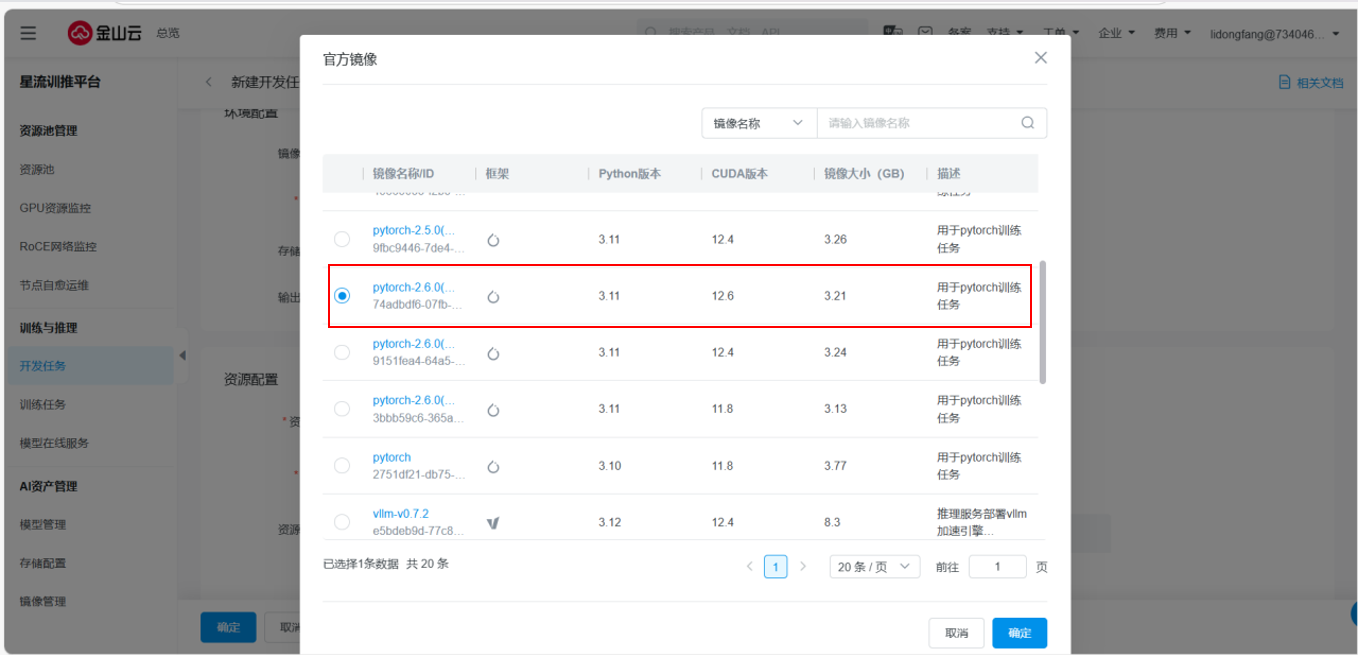Image resolution: width=1358 pixels, height=655 pixels.
Task: Open the 镜像名称 search type dropdown
Action: pyautogui.click(x=759, y=123)
